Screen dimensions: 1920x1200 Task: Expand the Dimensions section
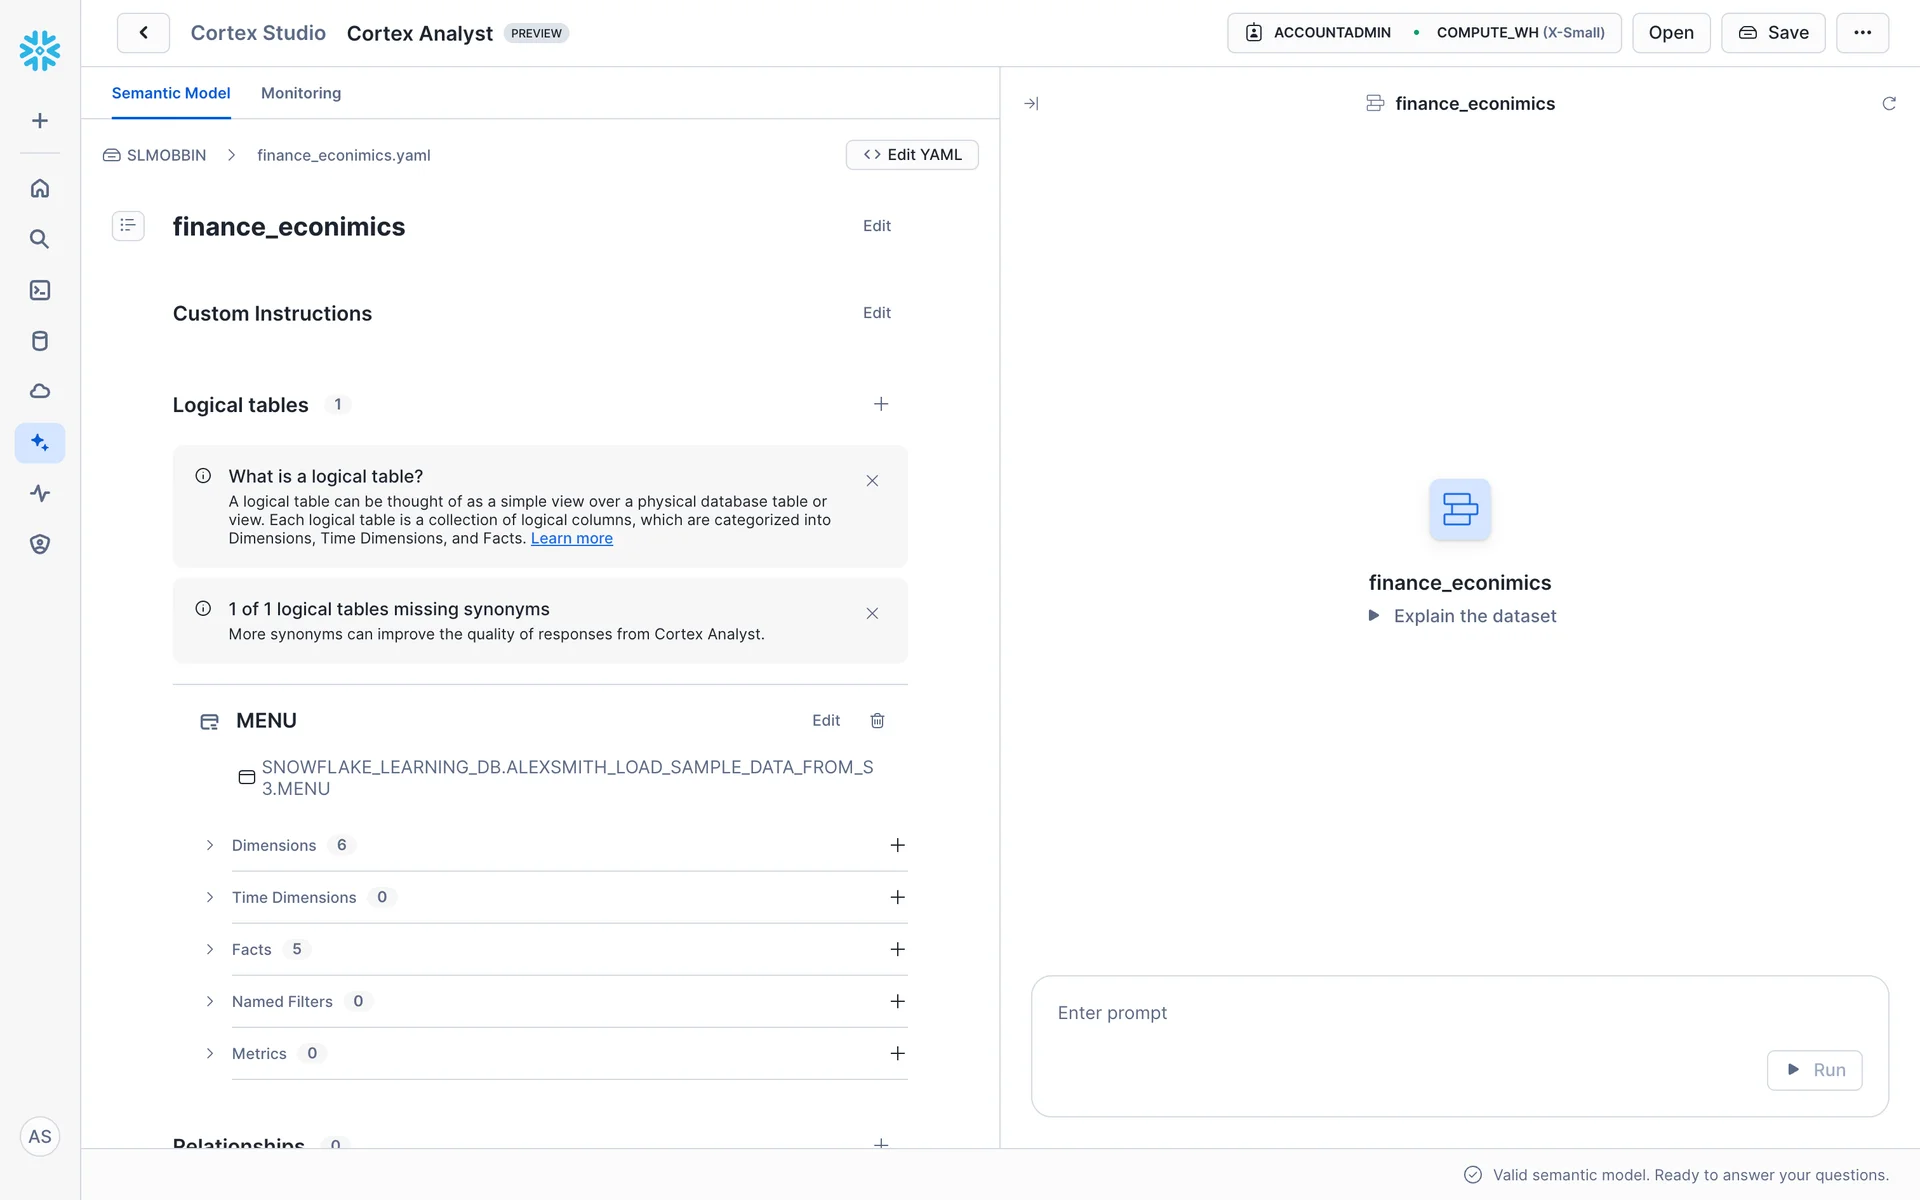210,845
